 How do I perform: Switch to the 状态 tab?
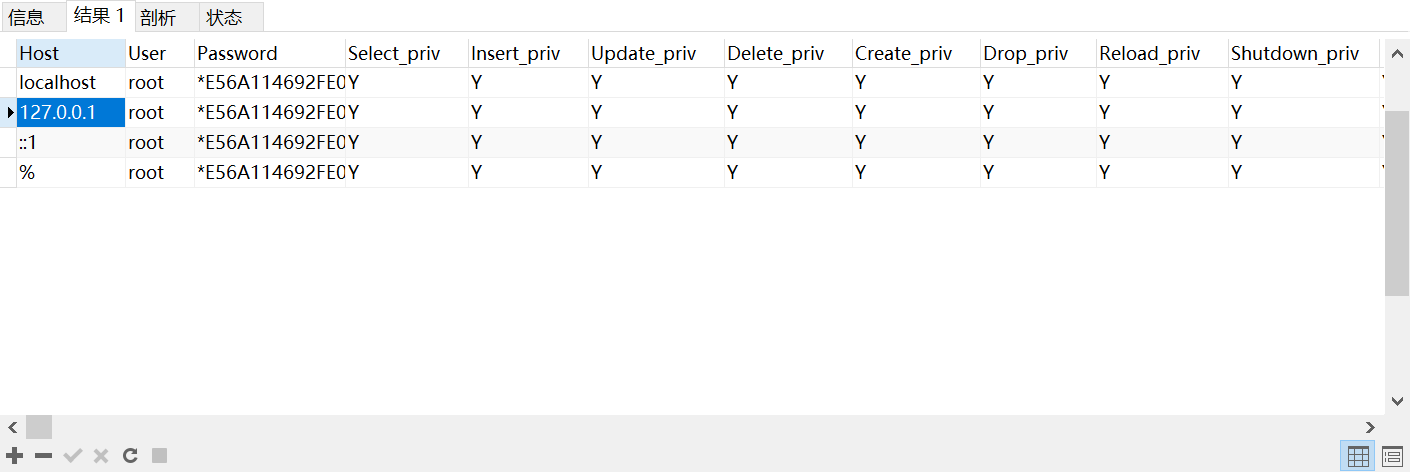click(224, 17)
